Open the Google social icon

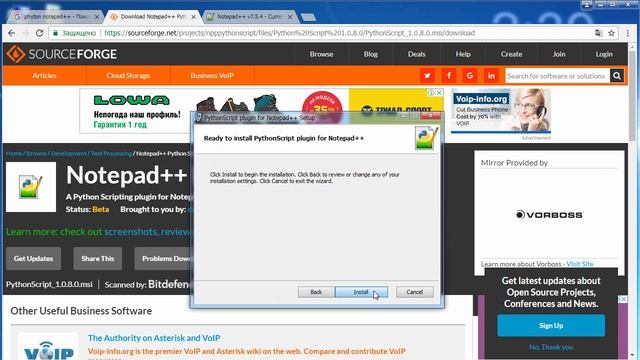pos(470,76)
